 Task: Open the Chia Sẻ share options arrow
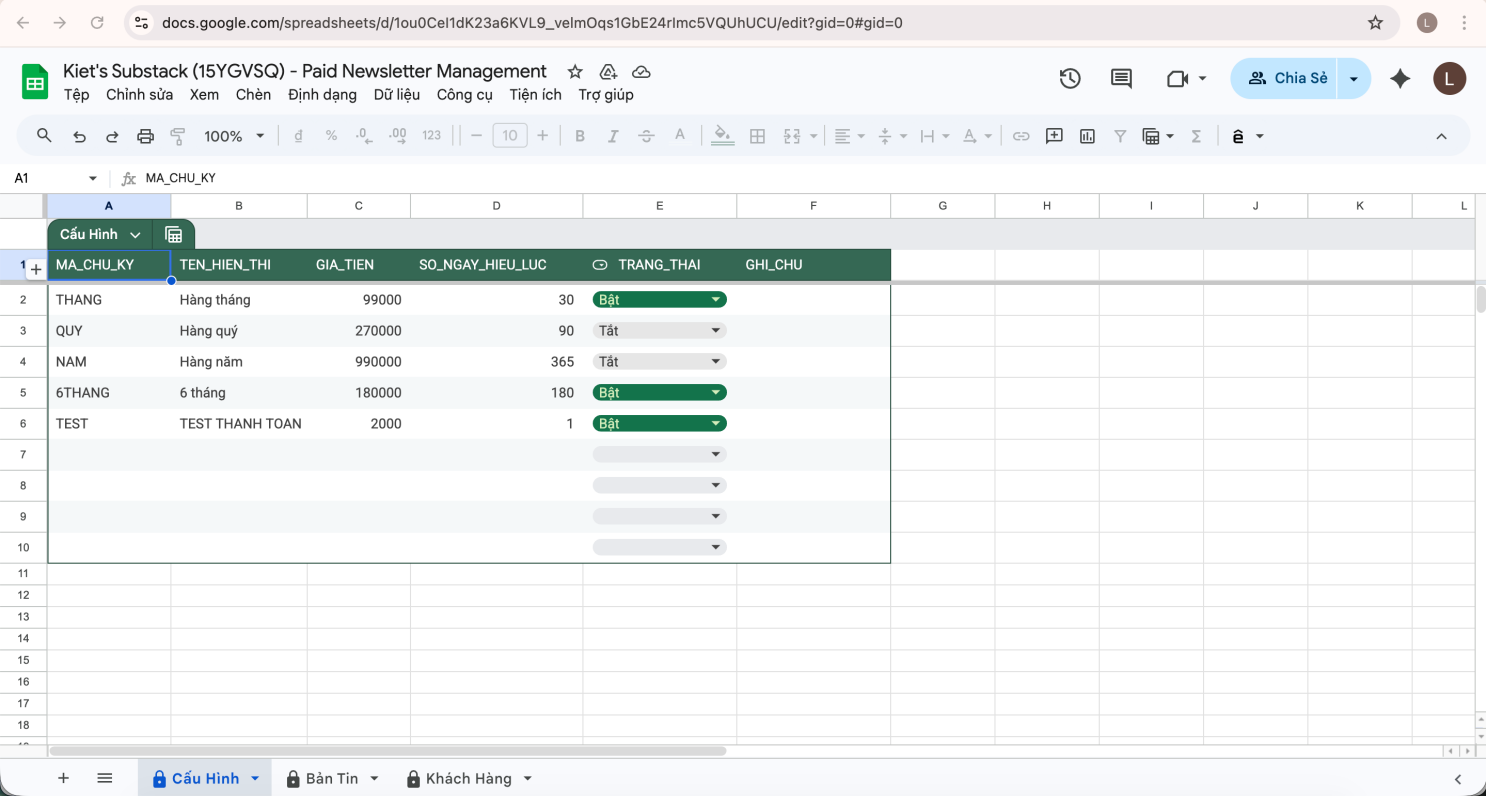tap(1354, 78)
